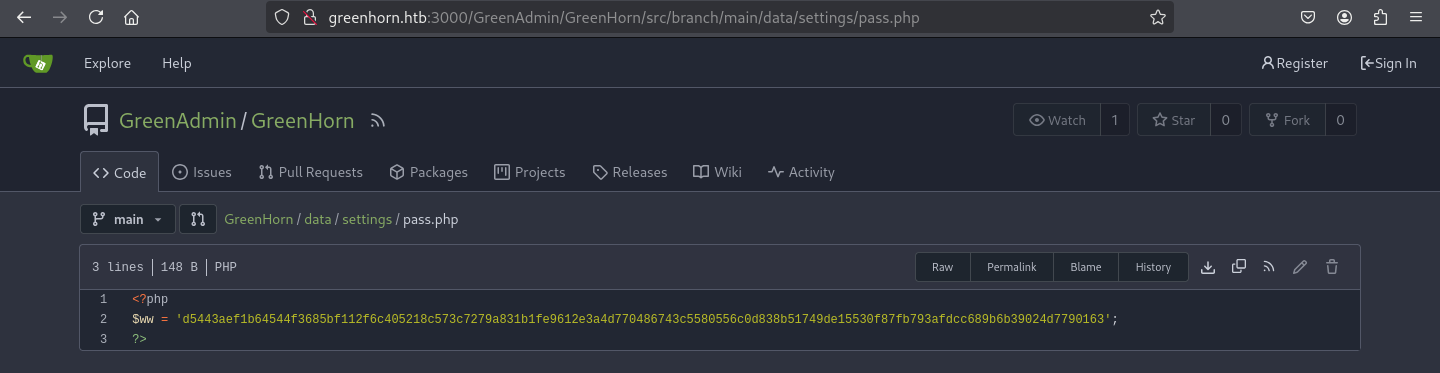Screen dimensions: 1440x373
Task: Click the Sign In link
Action: 1388,63
